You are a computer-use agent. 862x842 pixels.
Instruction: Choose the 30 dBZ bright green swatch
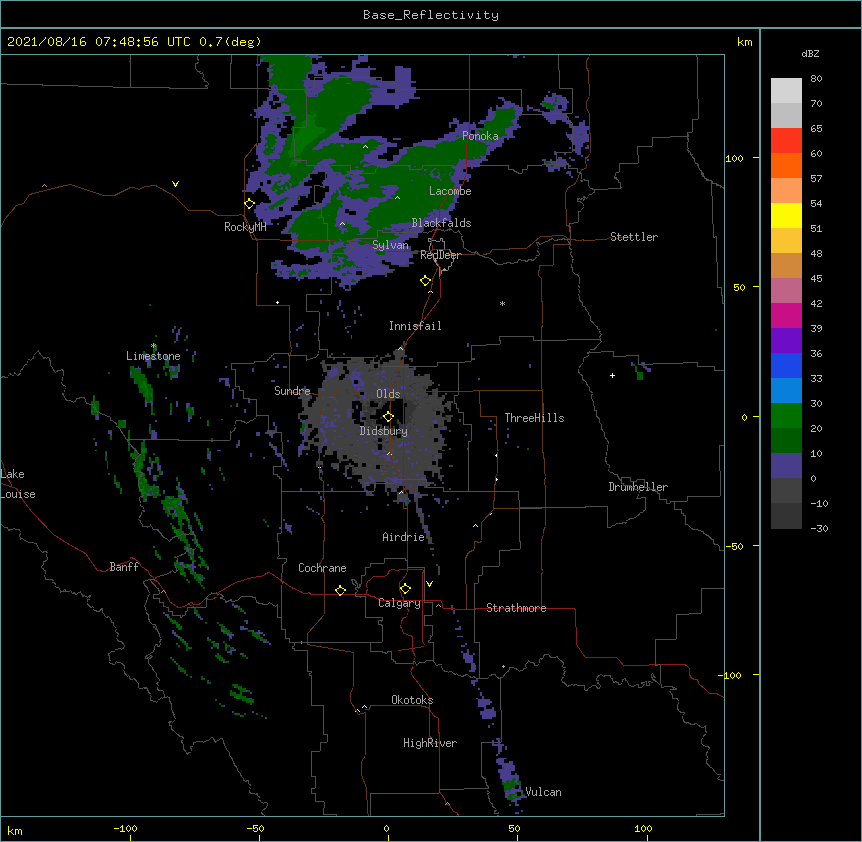[786, 416]
